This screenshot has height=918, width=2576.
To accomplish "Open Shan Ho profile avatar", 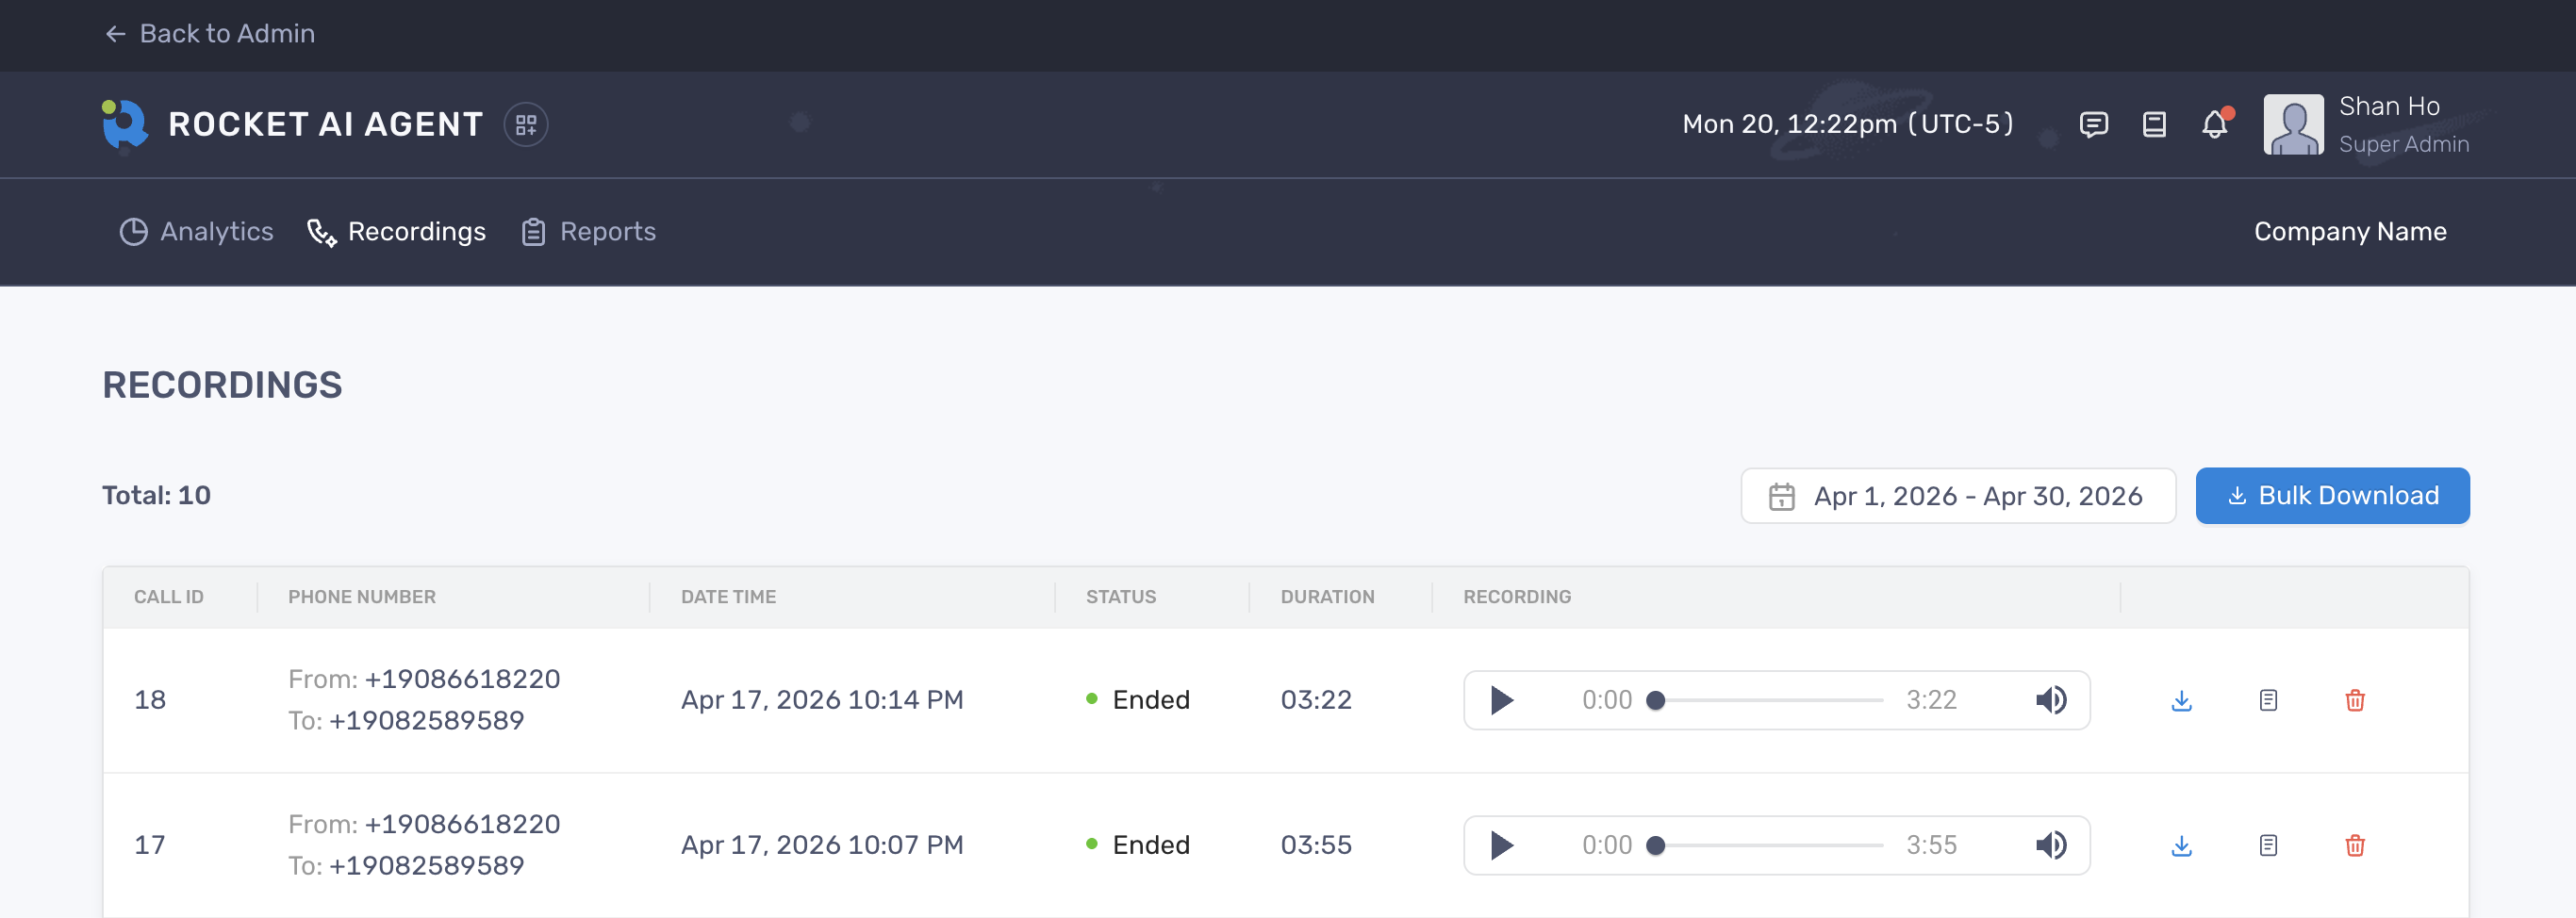I will [x=2293, y=125].
